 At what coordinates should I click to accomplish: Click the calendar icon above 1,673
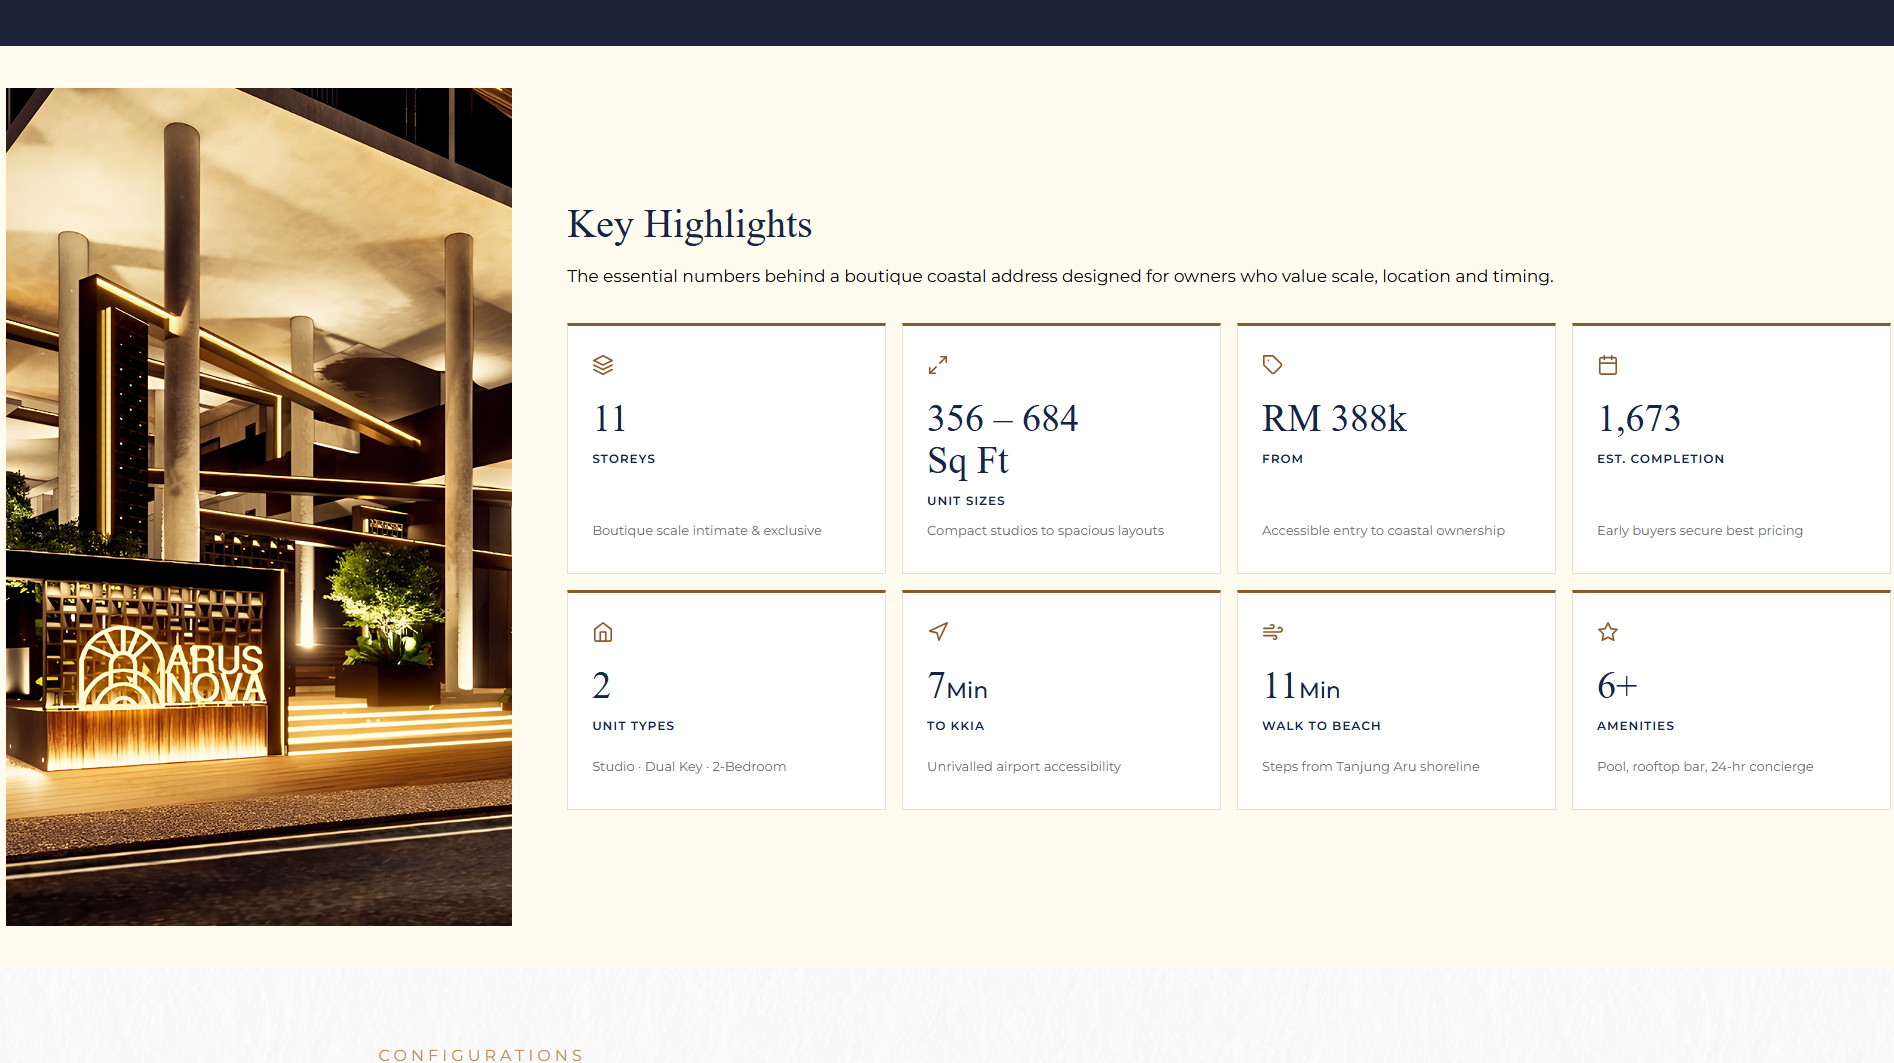(x=1607, y=365)
